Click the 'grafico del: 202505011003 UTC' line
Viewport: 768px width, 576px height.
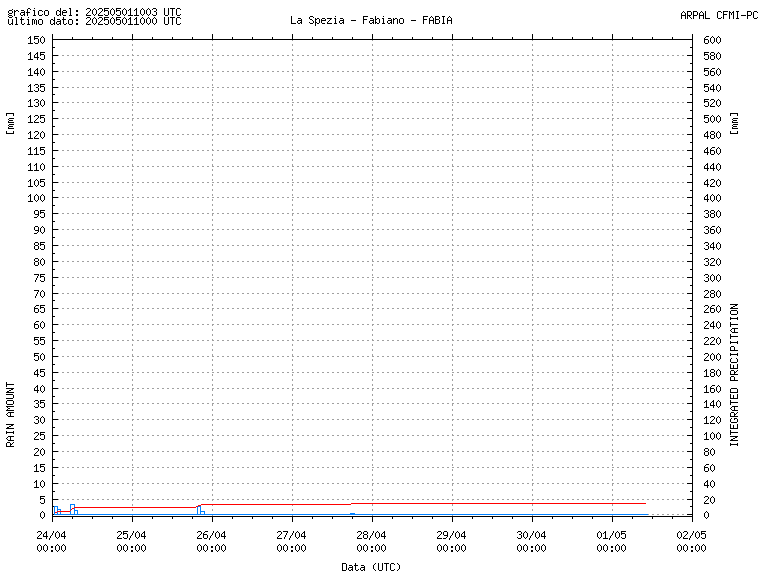tap(94, 11)
